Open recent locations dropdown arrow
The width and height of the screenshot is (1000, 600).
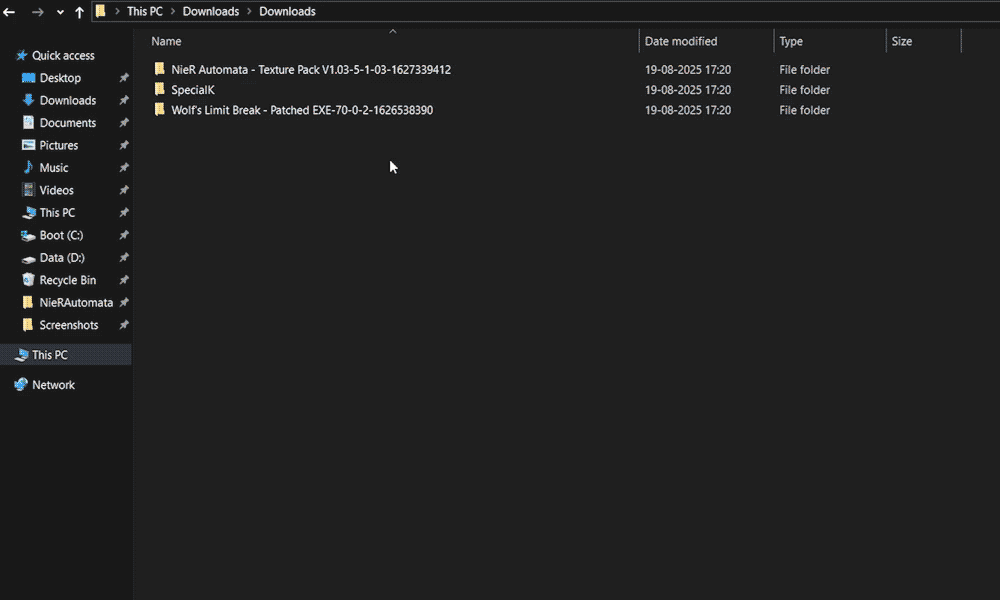pos(60,12)
